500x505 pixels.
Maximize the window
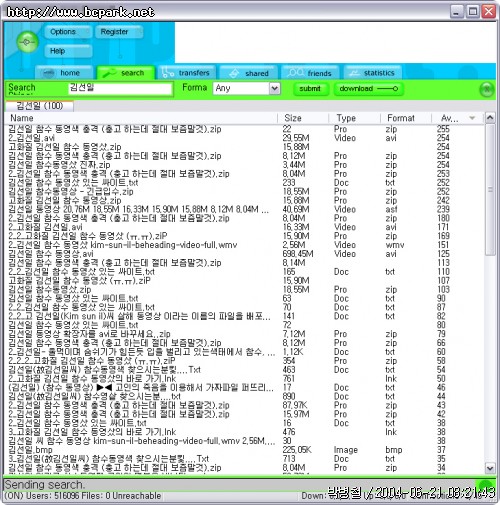click(473, 12)
